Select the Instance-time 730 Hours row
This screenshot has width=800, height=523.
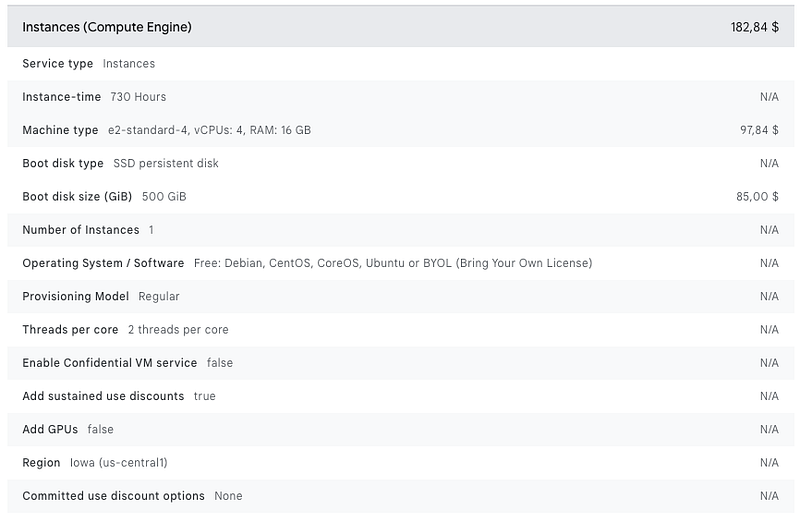[401, 97]
